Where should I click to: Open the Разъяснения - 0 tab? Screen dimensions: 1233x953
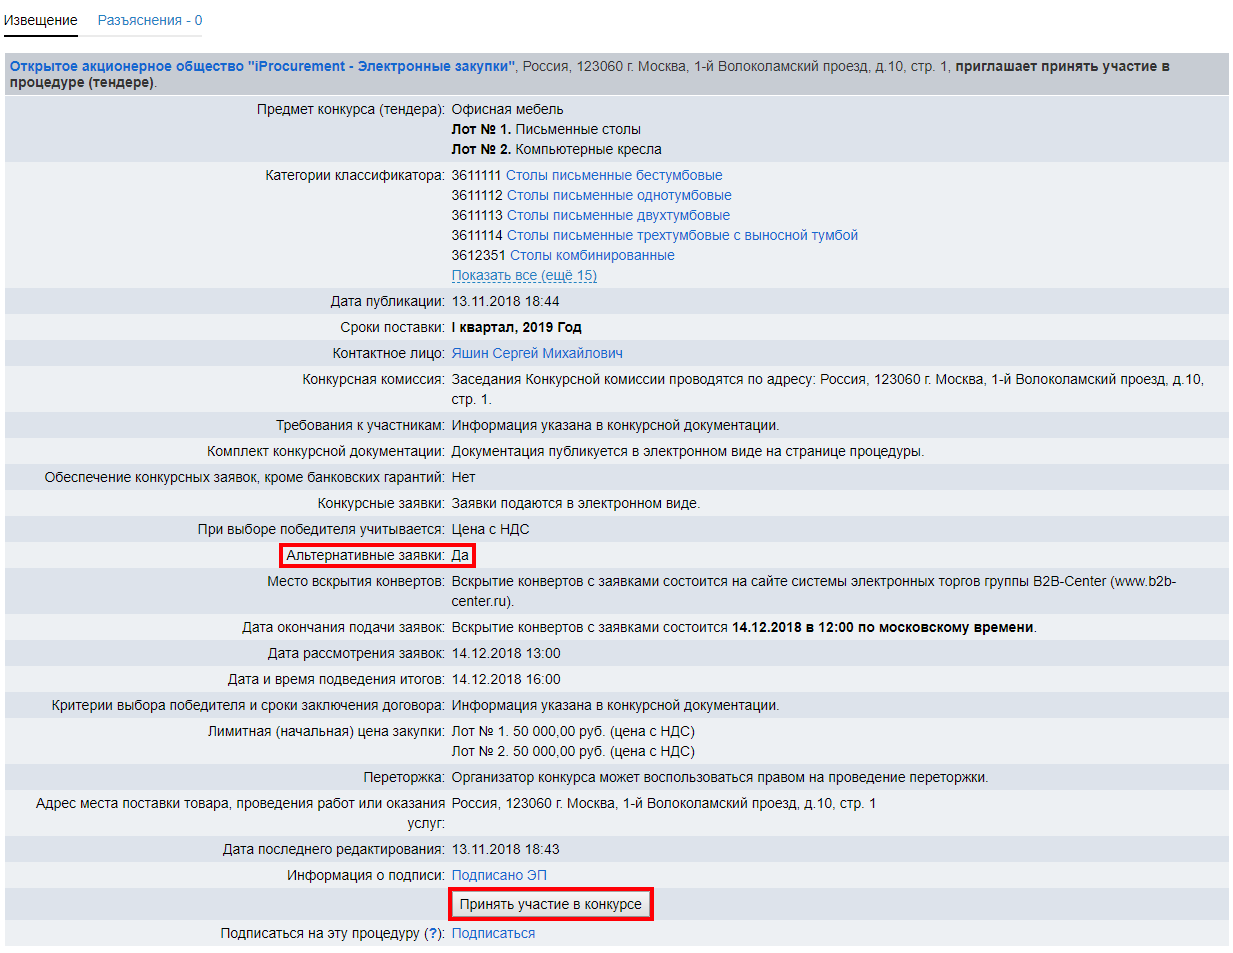[x=150, y=20]
